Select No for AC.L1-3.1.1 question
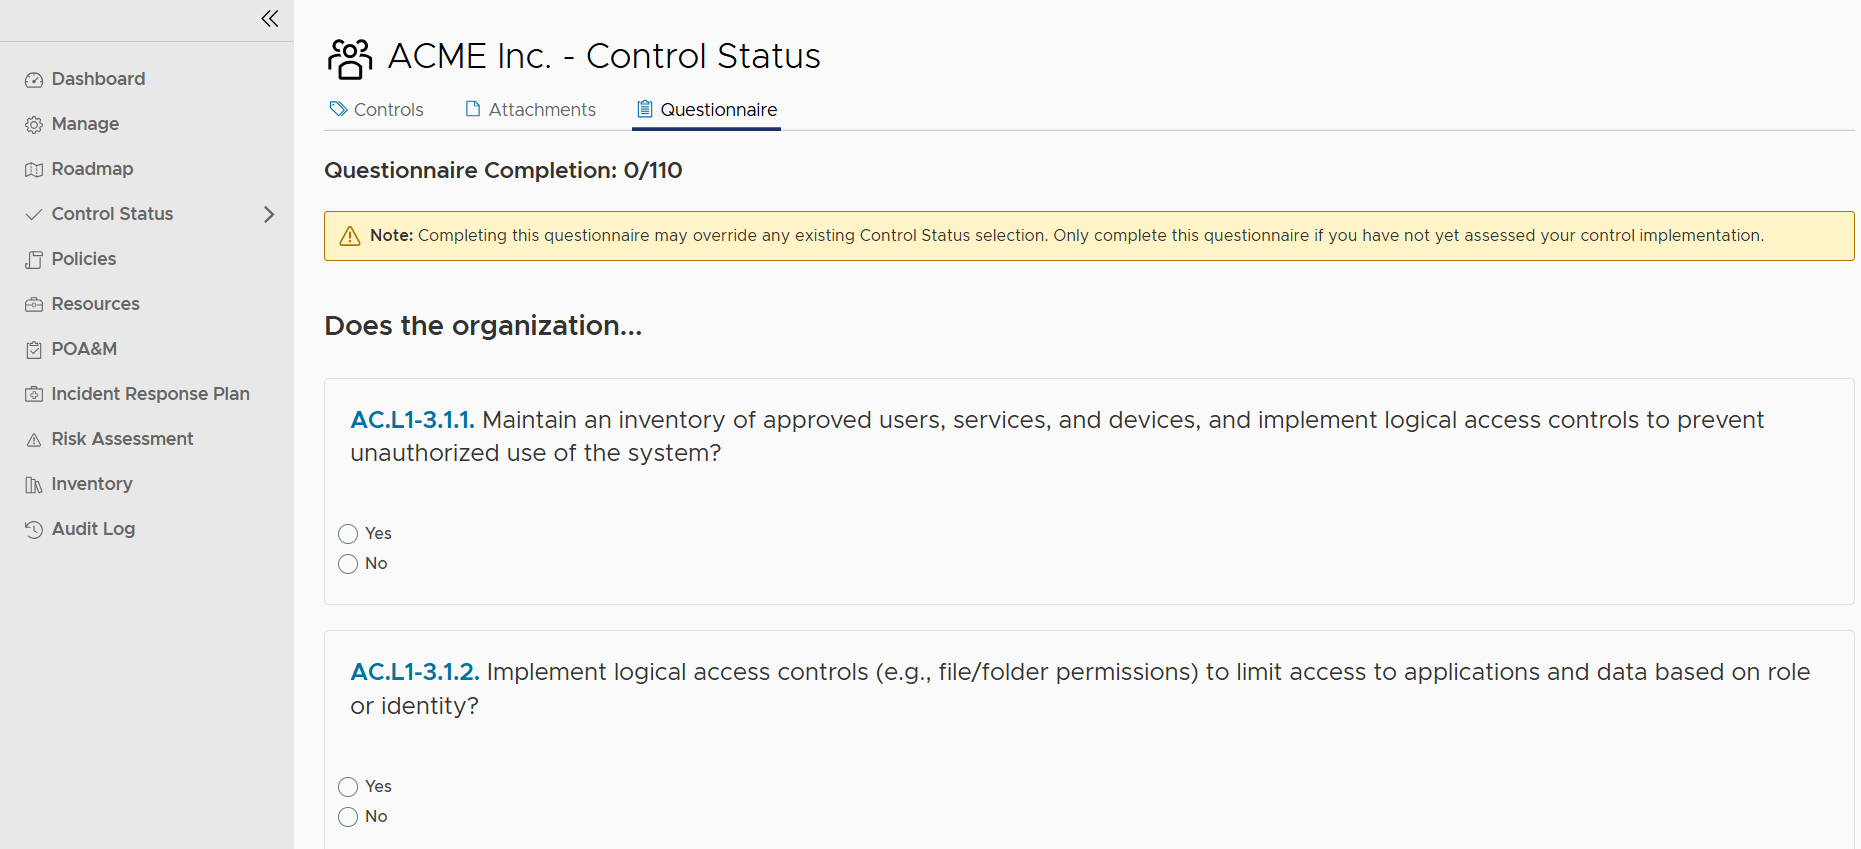Image resolution: width=1861 pixels, height=849 pixels. tap(348, 564)
